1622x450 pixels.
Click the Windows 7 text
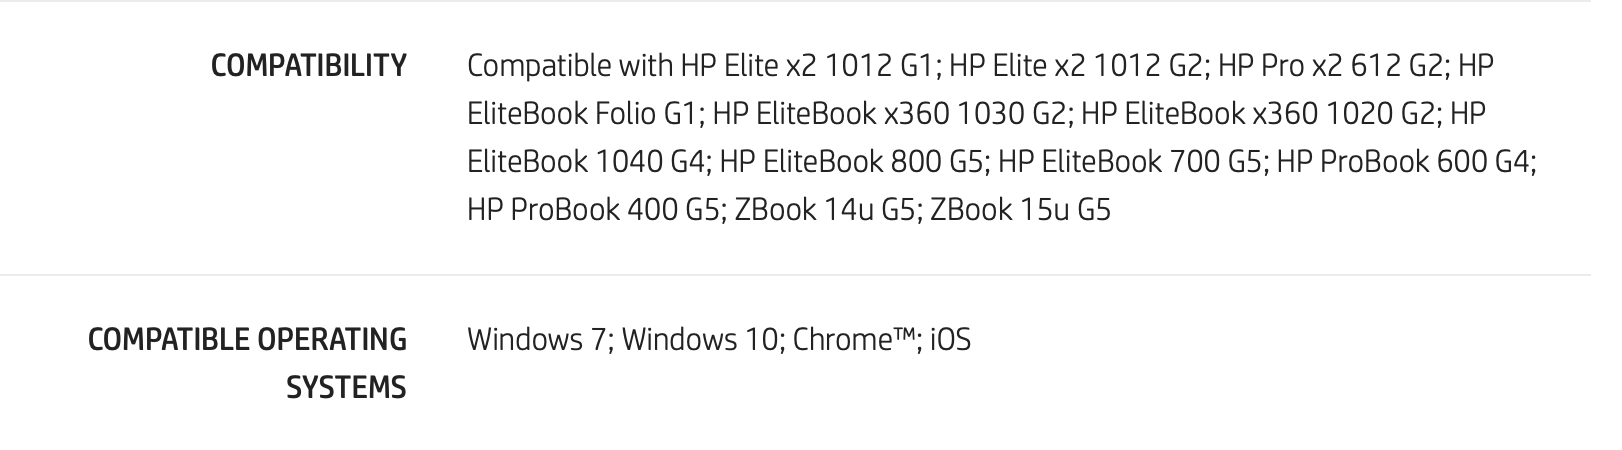[537, 340]
